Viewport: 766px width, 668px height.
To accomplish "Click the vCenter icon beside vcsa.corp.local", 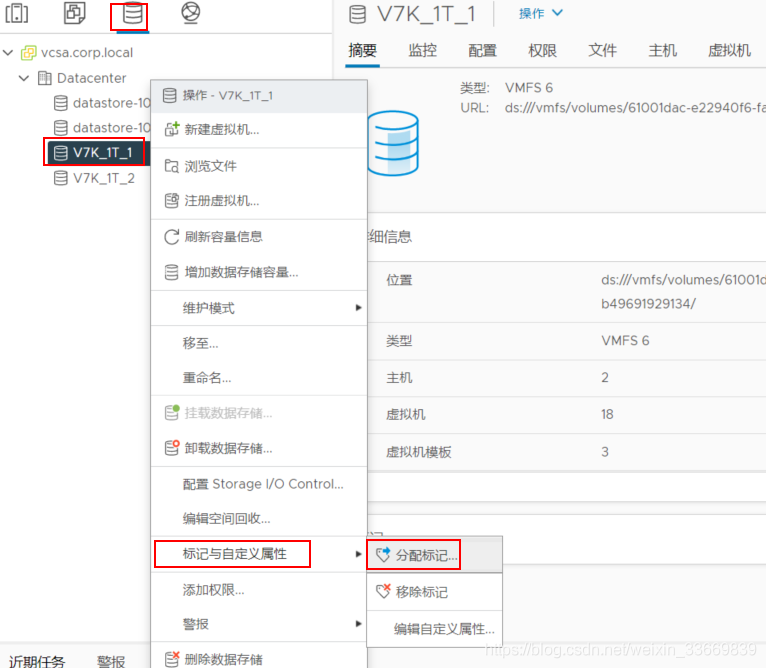I will [x=29, y=52].
